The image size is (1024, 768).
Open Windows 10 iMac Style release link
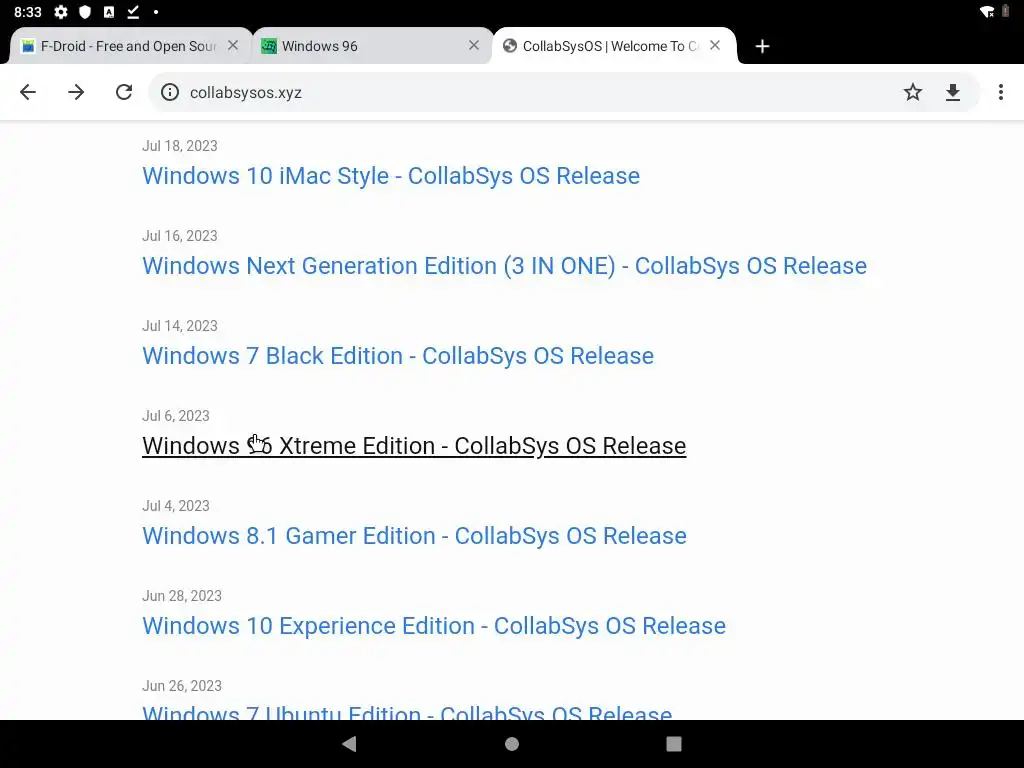[391, 176]
